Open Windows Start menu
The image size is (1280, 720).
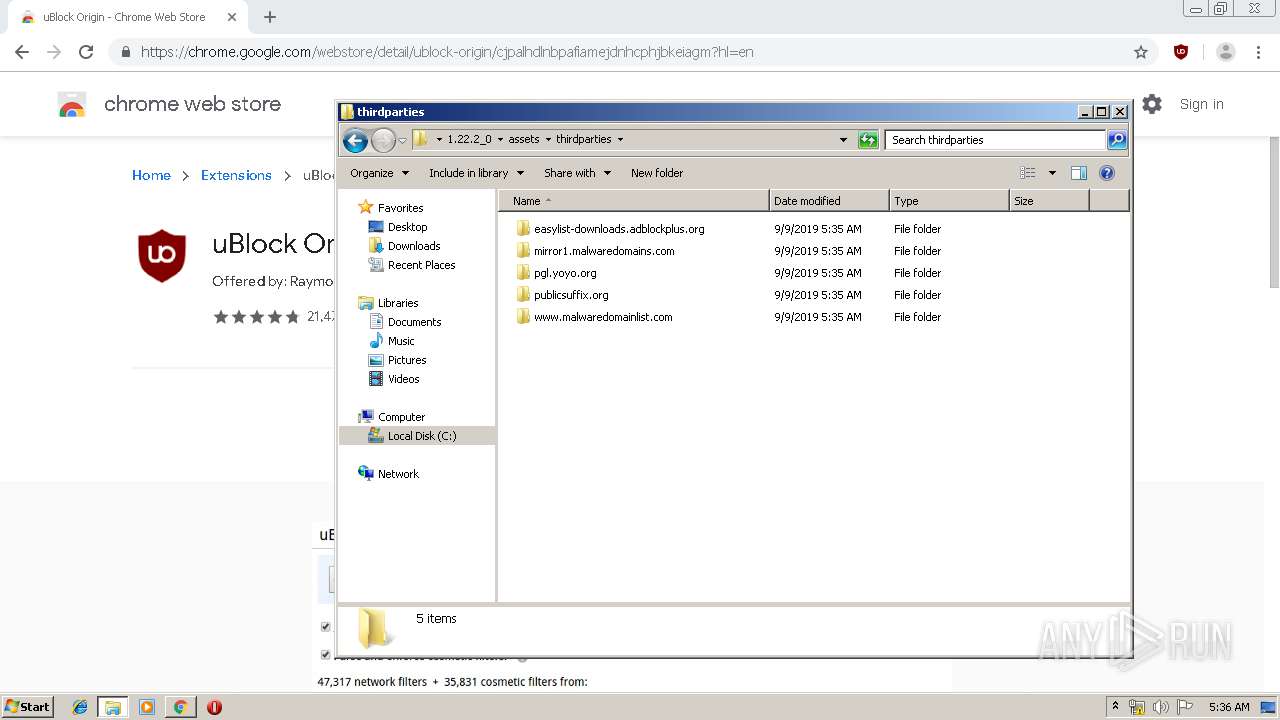pyautogui.click(x=28, y=706)
